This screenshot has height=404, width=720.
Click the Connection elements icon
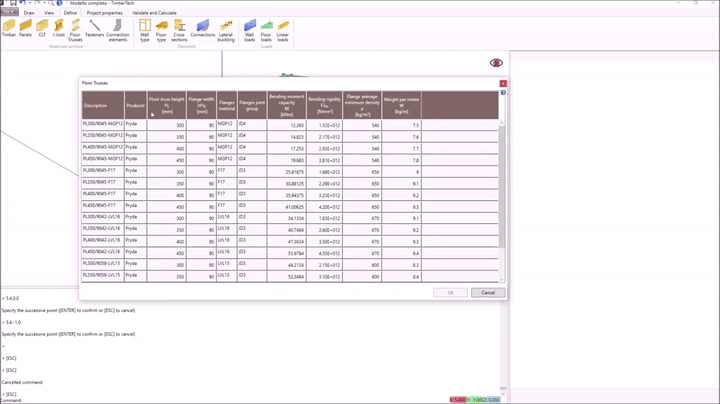click(x=117, y=27)
